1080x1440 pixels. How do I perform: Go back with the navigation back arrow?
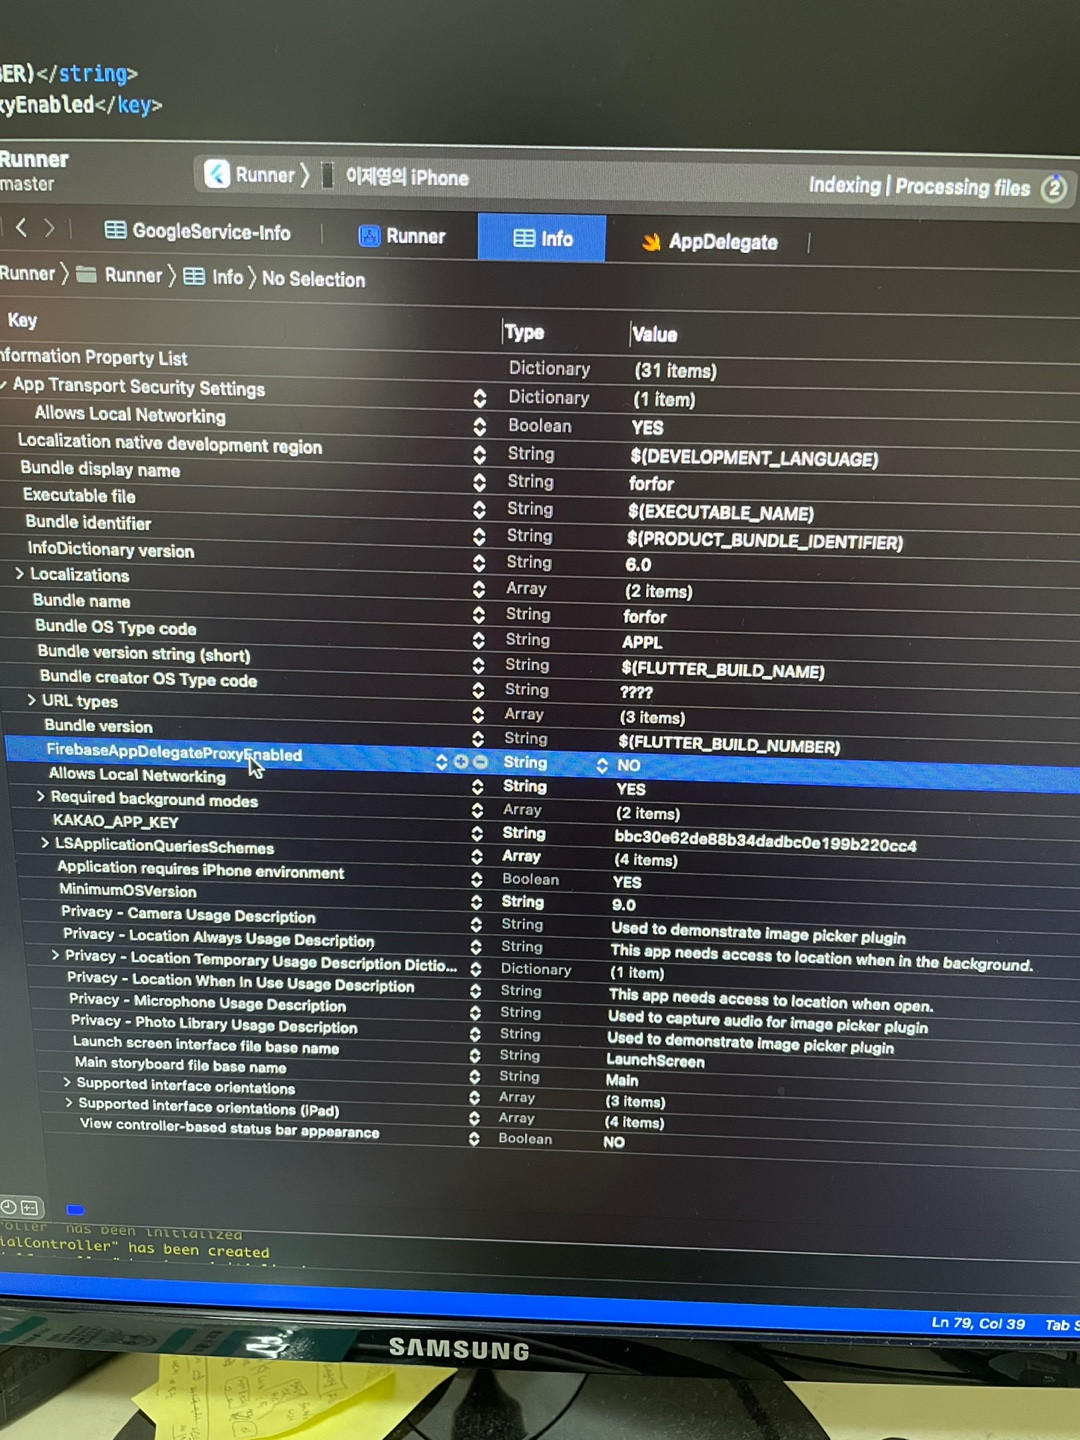(x=21, y=228)
